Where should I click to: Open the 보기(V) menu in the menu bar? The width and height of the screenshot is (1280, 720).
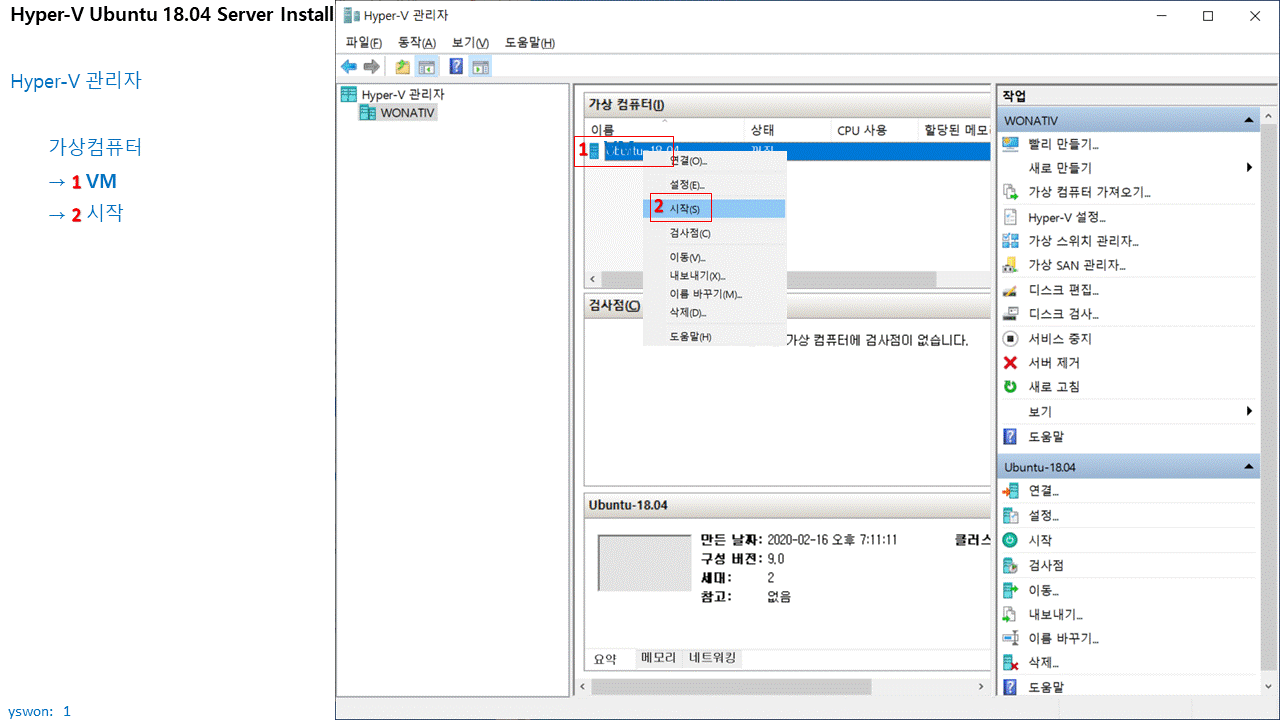pyautogui.click(x=470, y=42)
